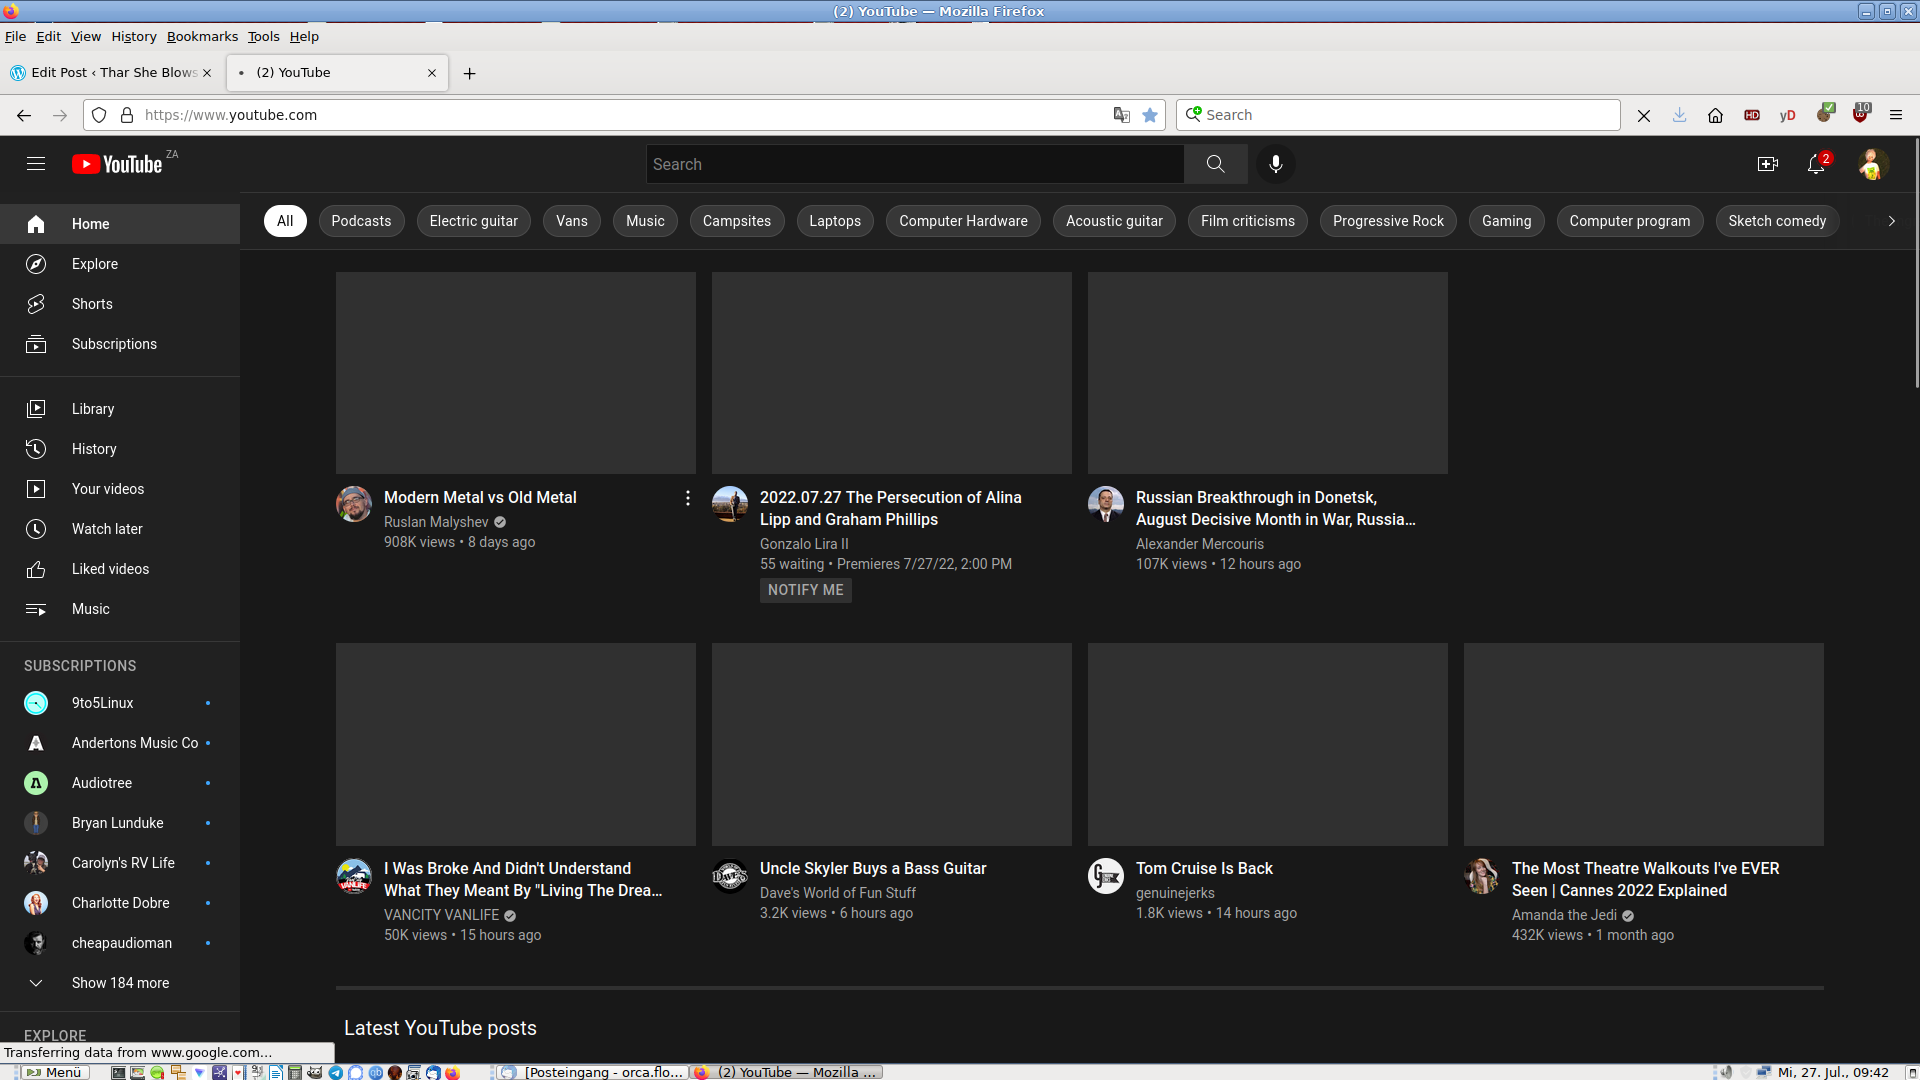Open the Create video icon
This screenshot has width=1920, height=1080.
click(1767, 164)
